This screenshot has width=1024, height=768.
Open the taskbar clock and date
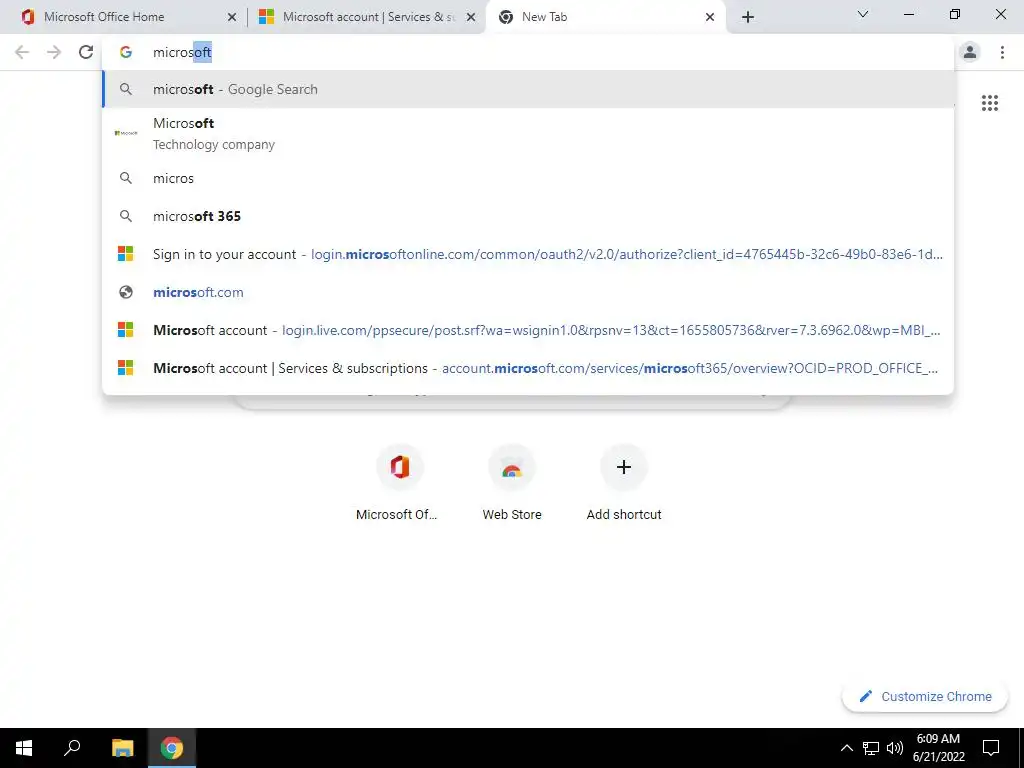[x=938, y=748]
